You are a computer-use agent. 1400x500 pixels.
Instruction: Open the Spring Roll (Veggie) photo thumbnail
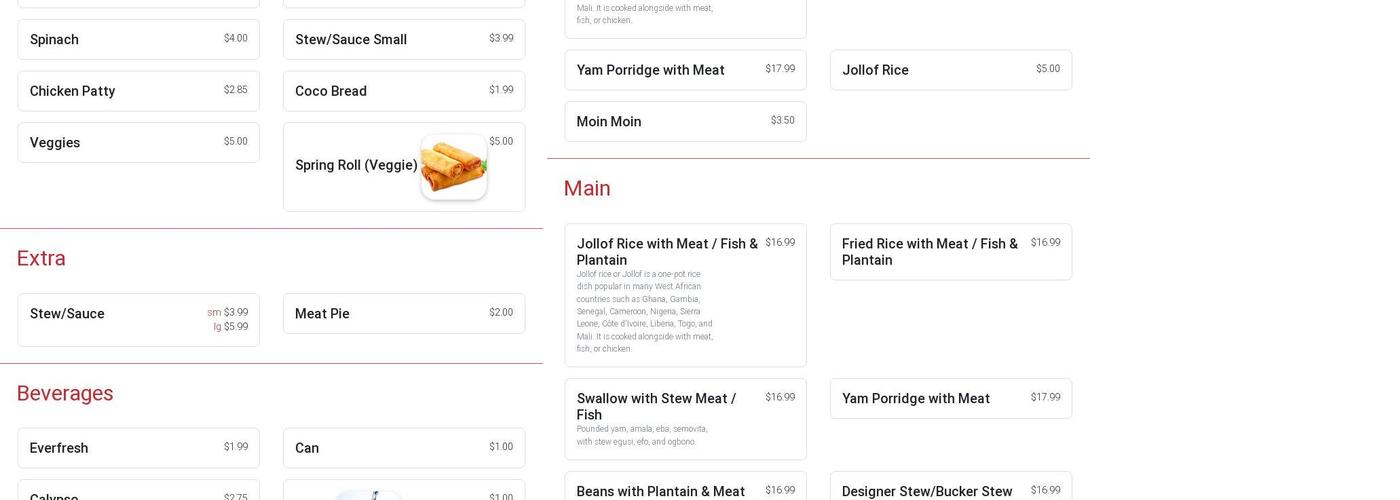click(x=453, y=167)
